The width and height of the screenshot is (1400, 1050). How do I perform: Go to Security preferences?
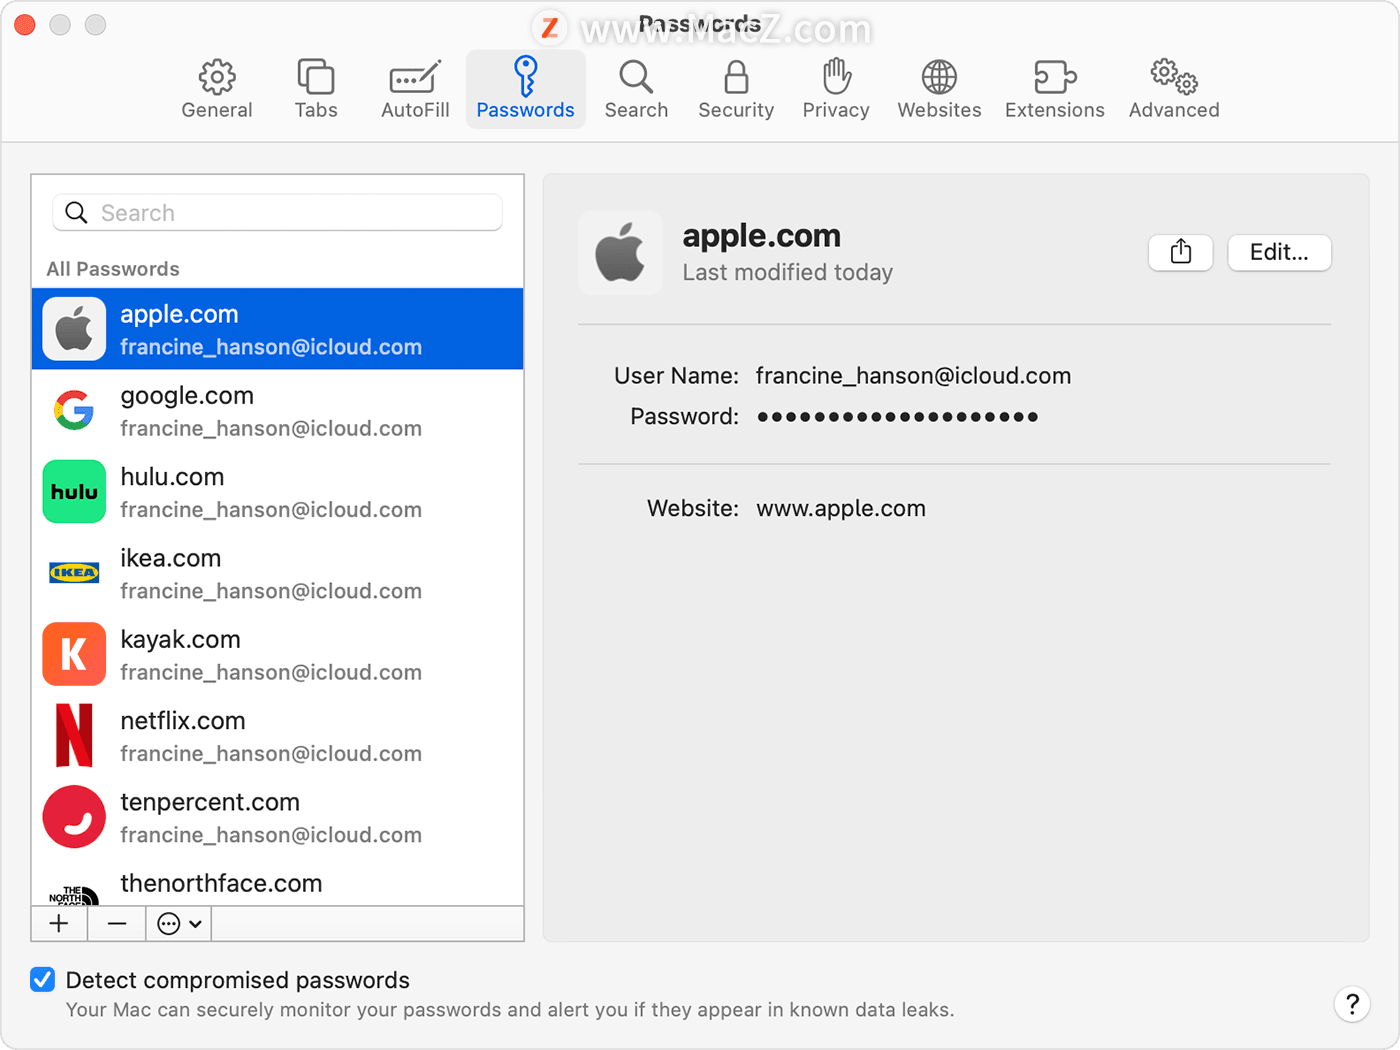[x=736, y=90]
